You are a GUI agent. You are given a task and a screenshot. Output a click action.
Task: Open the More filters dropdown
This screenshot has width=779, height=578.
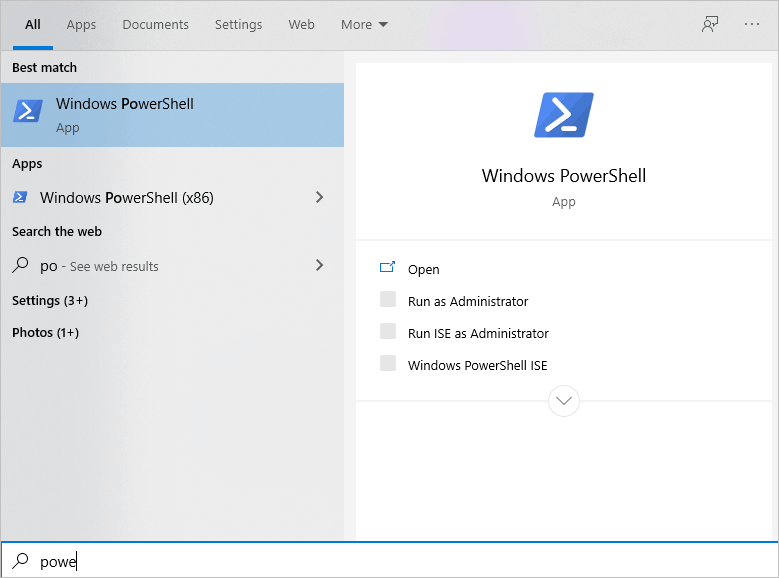pos(364,24)
